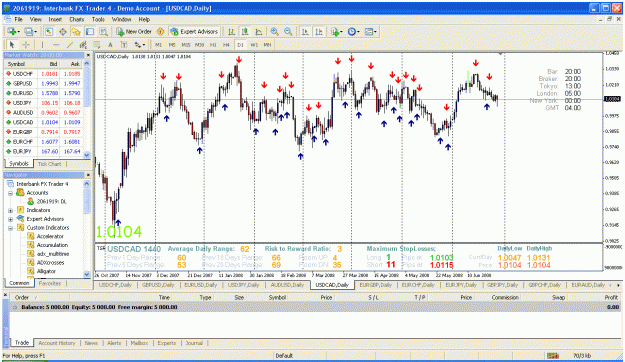Image resolution: width=625 pixels, height=362 pixels.
Task: Click the Zoom Out magnifier icon
Action: (288, 31)
